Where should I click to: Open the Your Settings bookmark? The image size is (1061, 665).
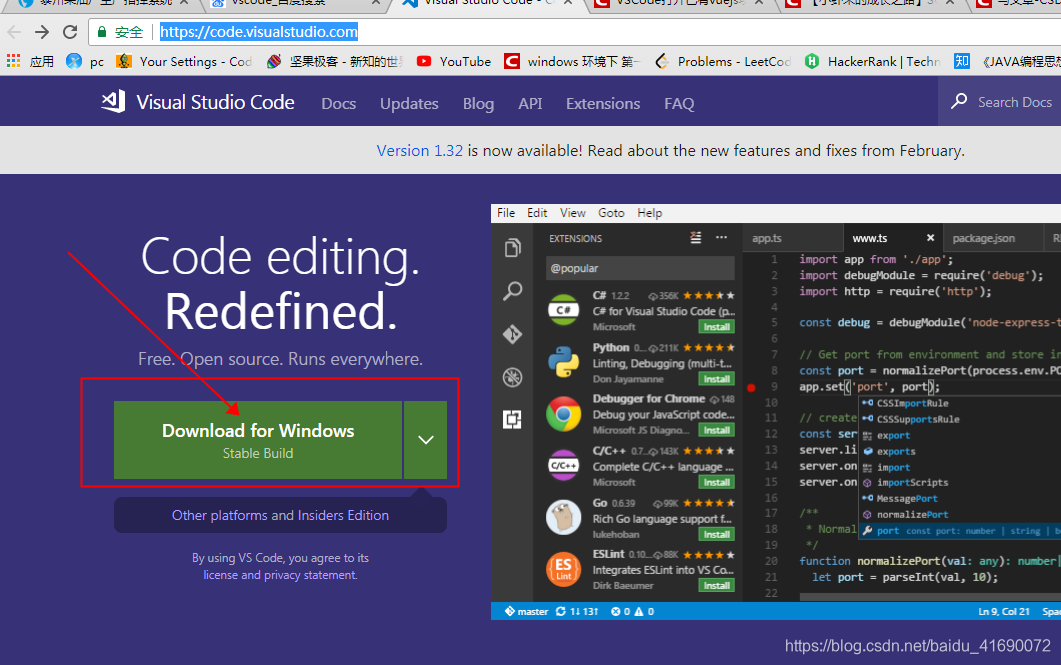[x=184, y=62]
